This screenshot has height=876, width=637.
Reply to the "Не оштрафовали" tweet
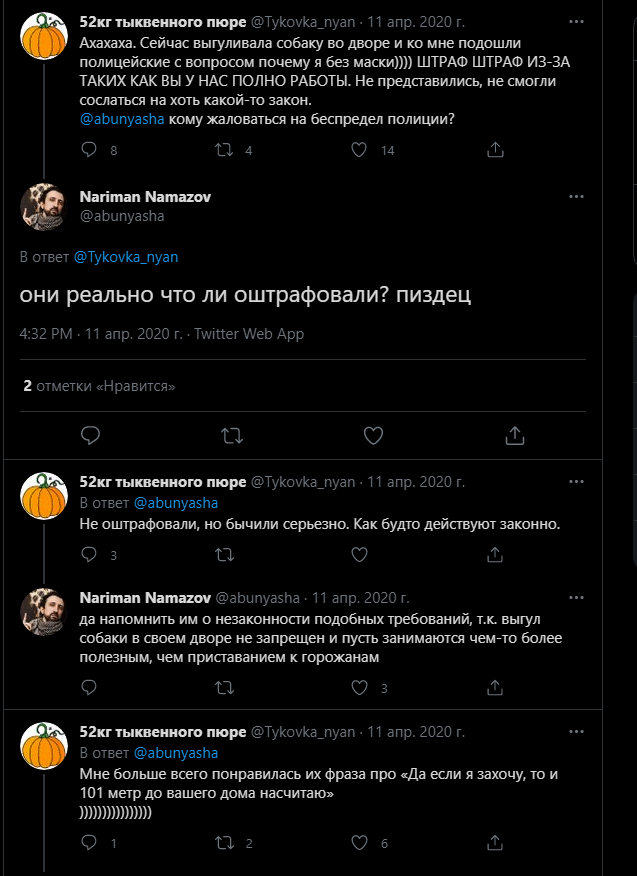pyautogui.click(x=89, y=554)
